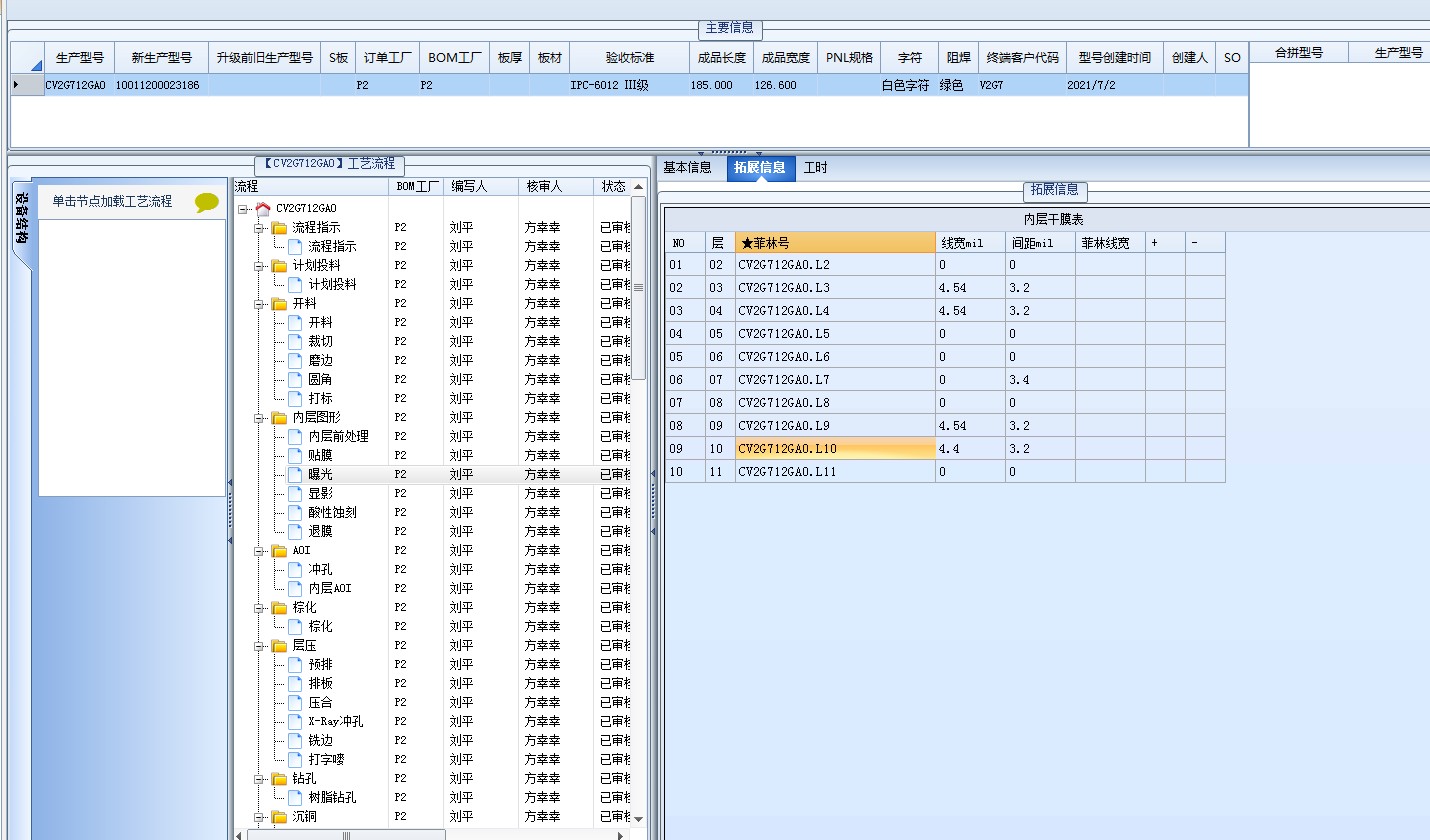Click the CV2G712GA0.L3 film number cell
Screen dimensions: 1430x840
835,288
